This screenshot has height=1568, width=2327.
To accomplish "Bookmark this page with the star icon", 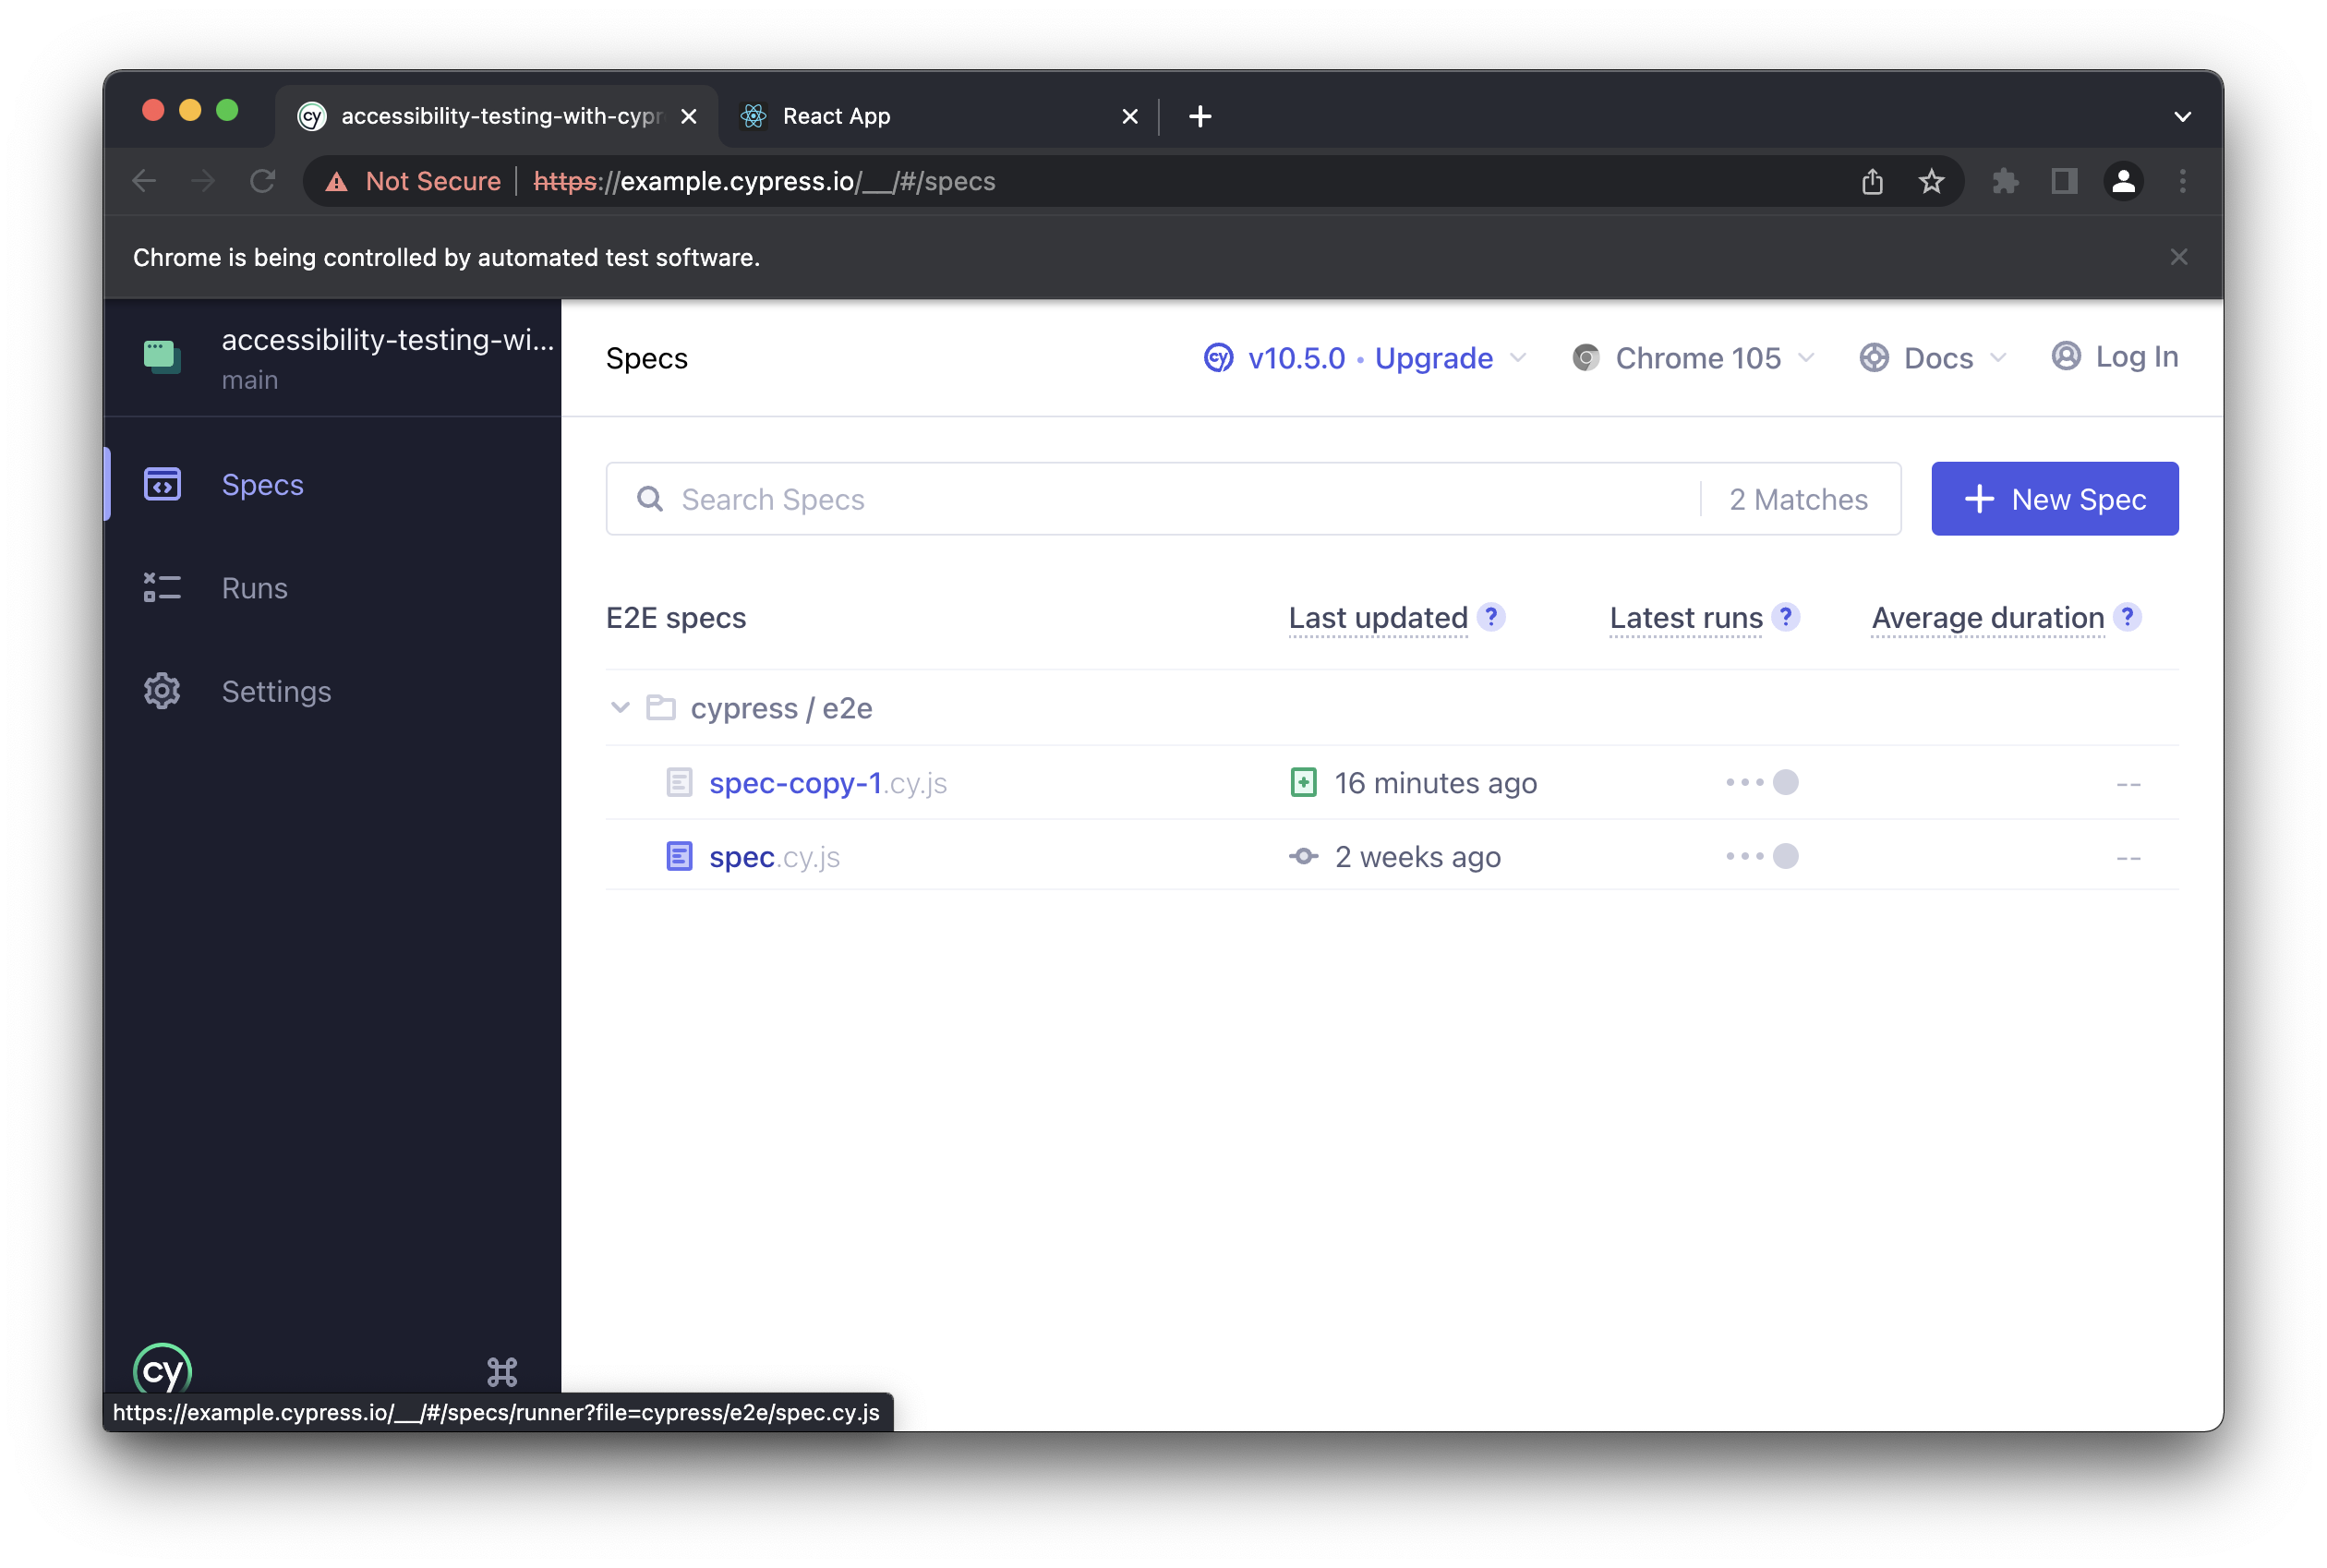I will [x=1931, y=181].
